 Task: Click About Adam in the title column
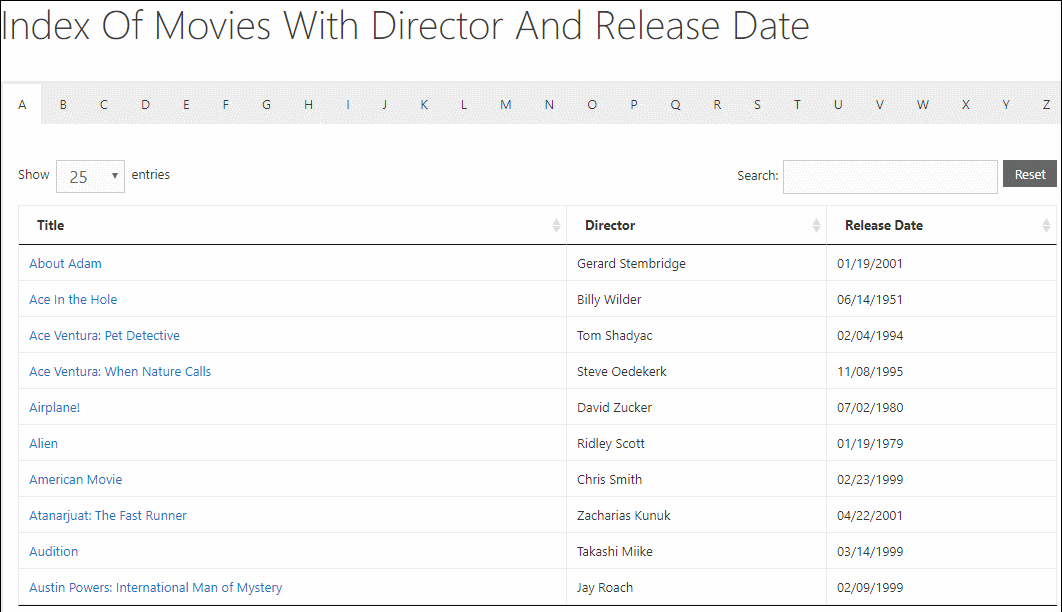coord(65,263)
